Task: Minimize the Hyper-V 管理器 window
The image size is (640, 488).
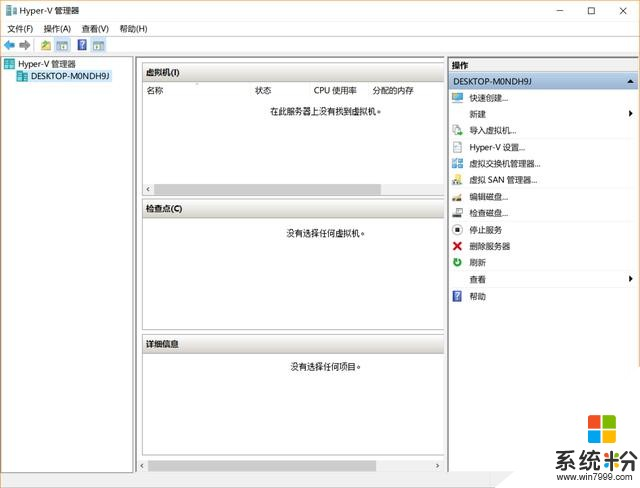Action: [x=560, y=11]
